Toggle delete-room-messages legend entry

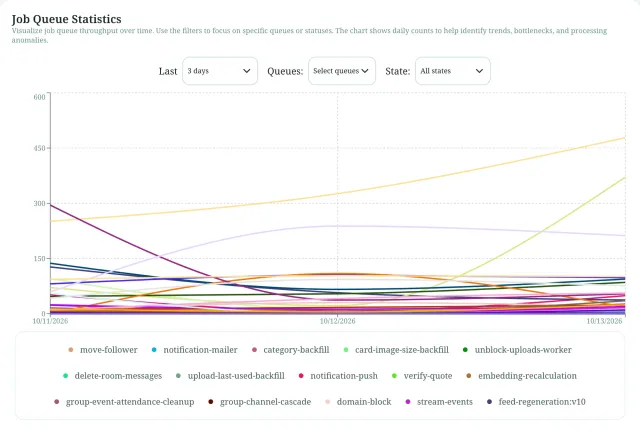click(112, 376)
